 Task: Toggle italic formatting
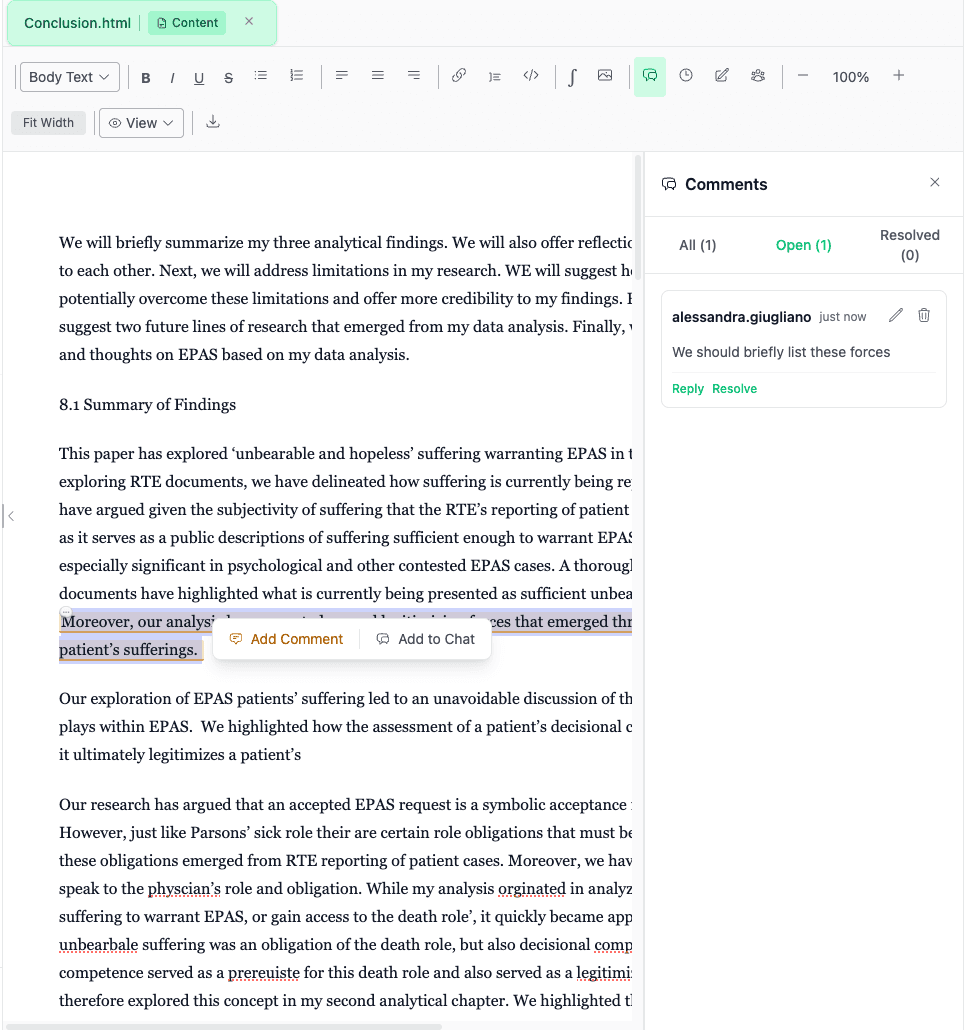pyautogui.click(x=172, y=78)
